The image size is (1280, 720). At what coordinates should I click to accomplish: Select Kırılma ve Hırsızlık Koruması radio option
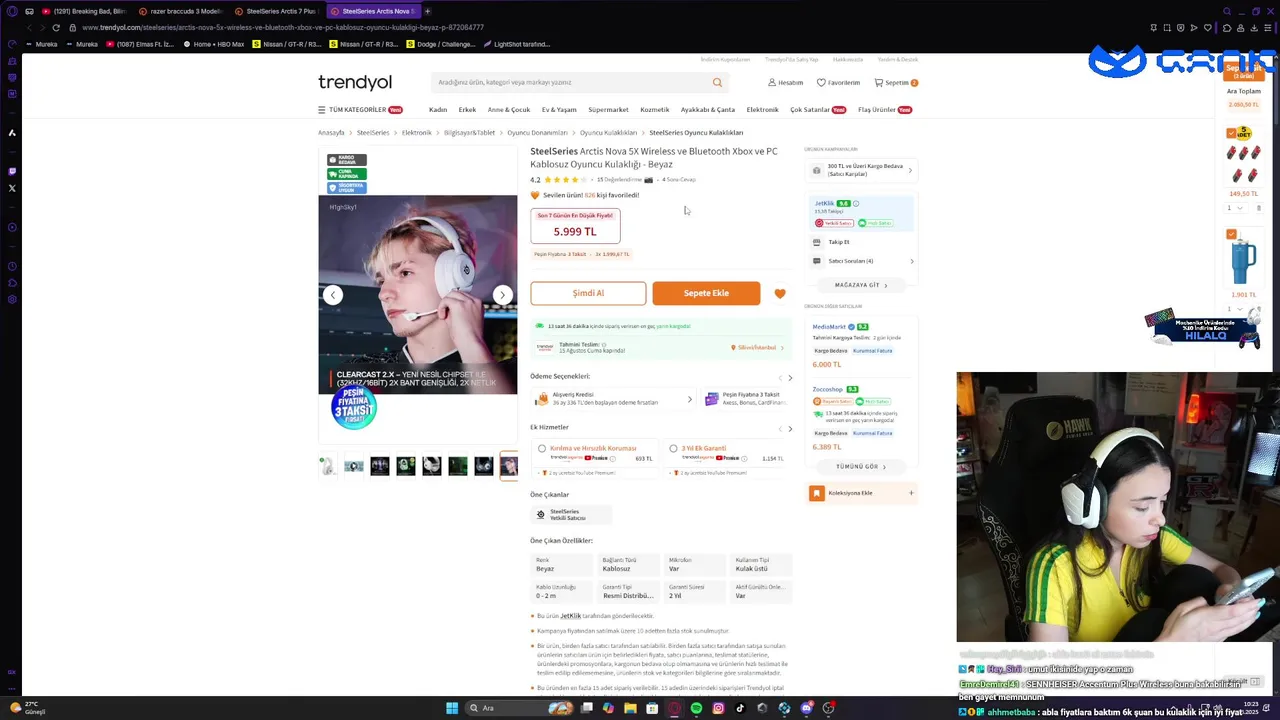click(542, 448)
